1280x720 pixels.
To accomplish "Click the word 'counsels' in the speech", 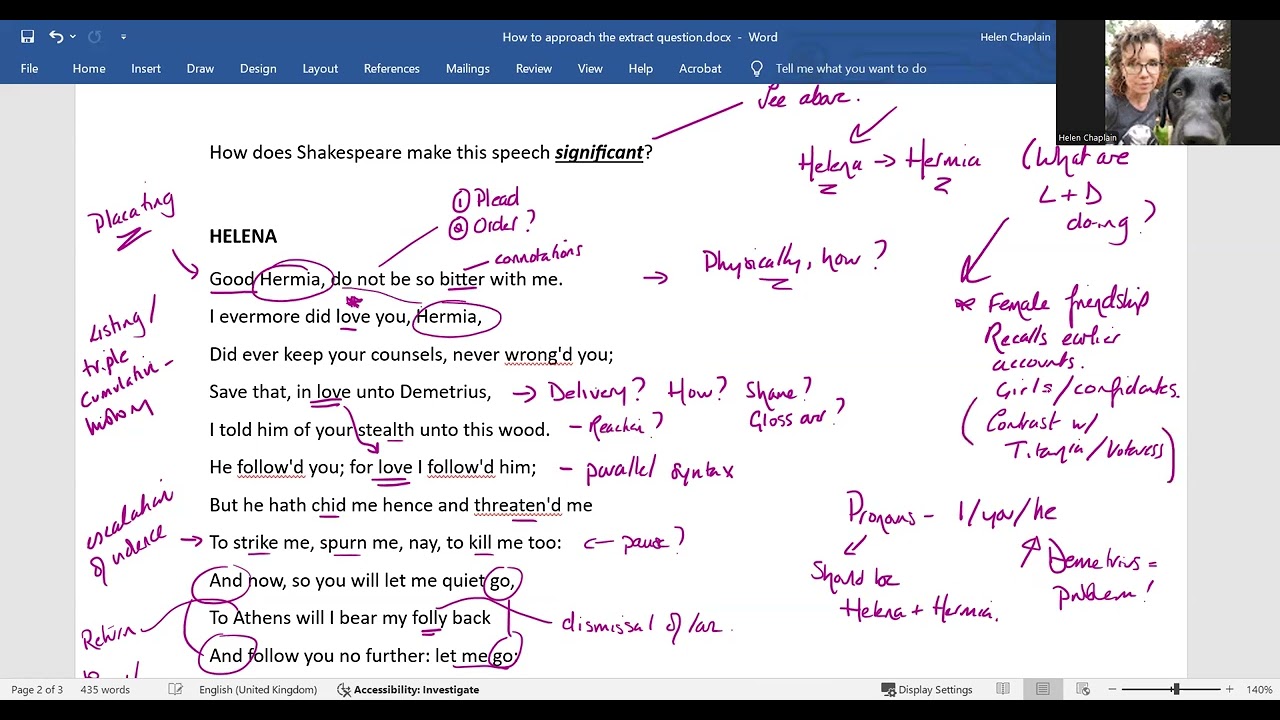I will click(407, 355).
